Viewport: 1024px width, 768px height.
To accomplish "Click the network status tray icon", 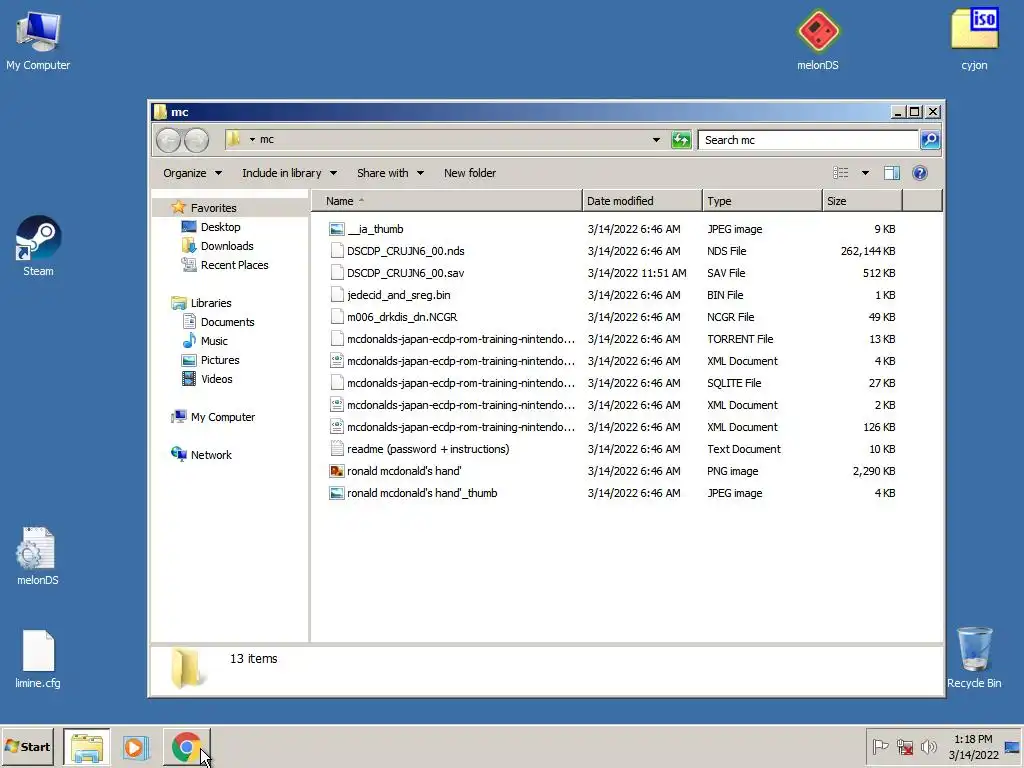I will [x=904, y=746].
